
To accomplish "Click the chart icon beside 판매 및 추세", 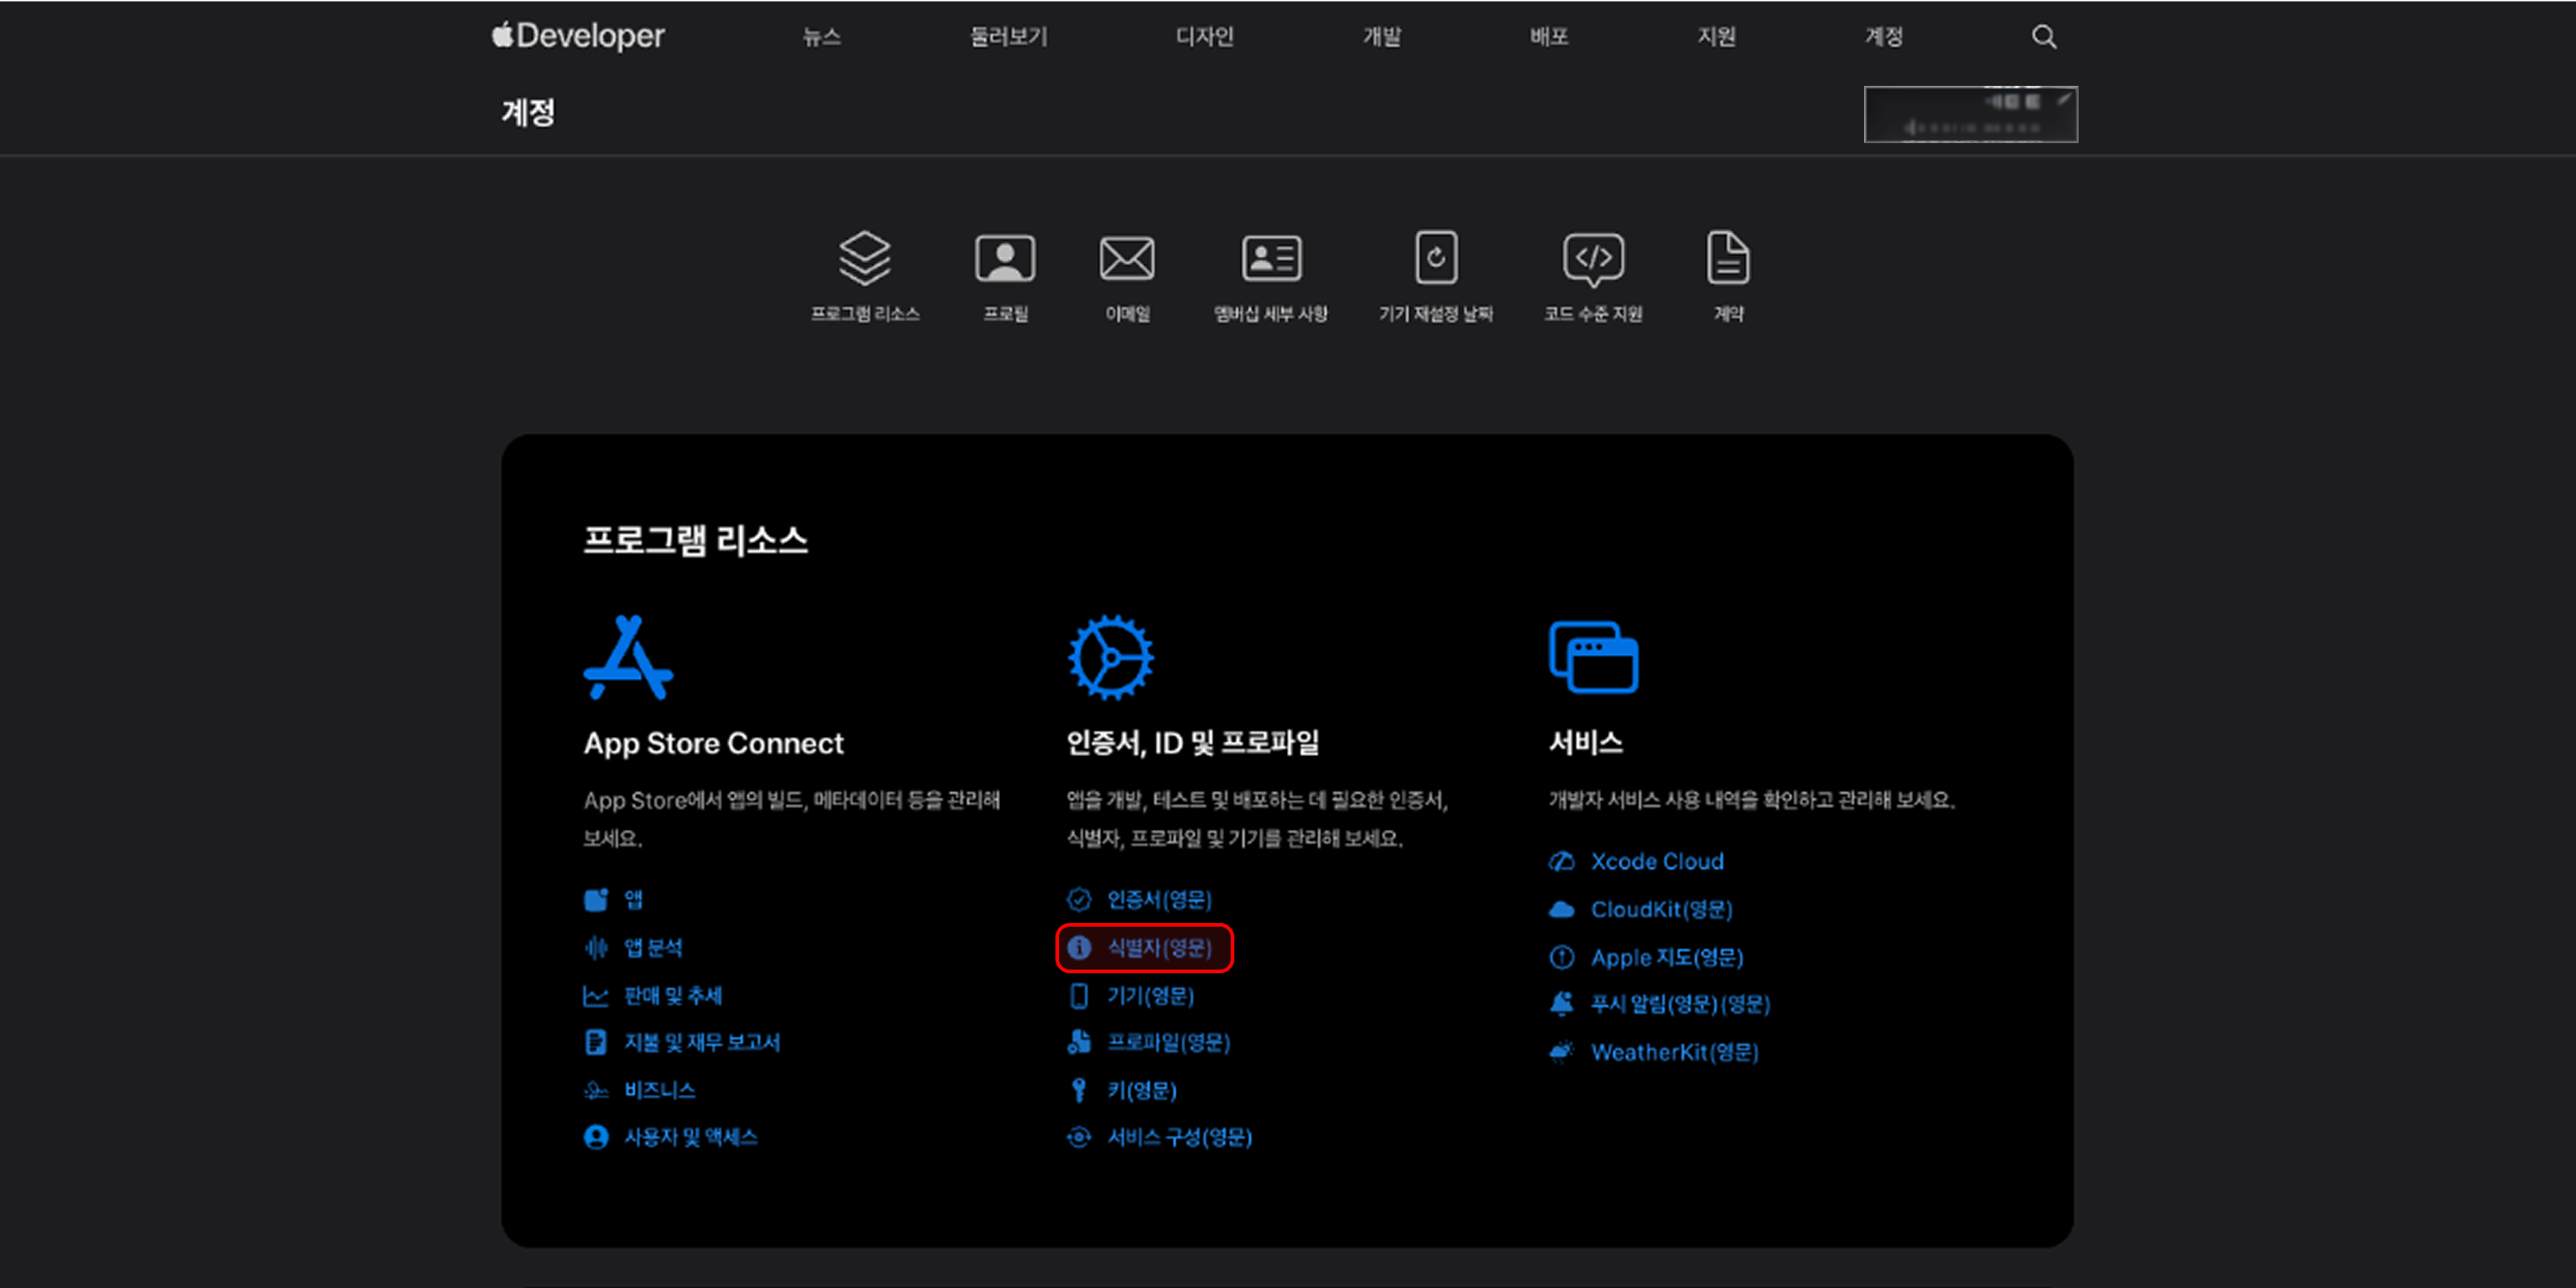I will click(596, 996).
